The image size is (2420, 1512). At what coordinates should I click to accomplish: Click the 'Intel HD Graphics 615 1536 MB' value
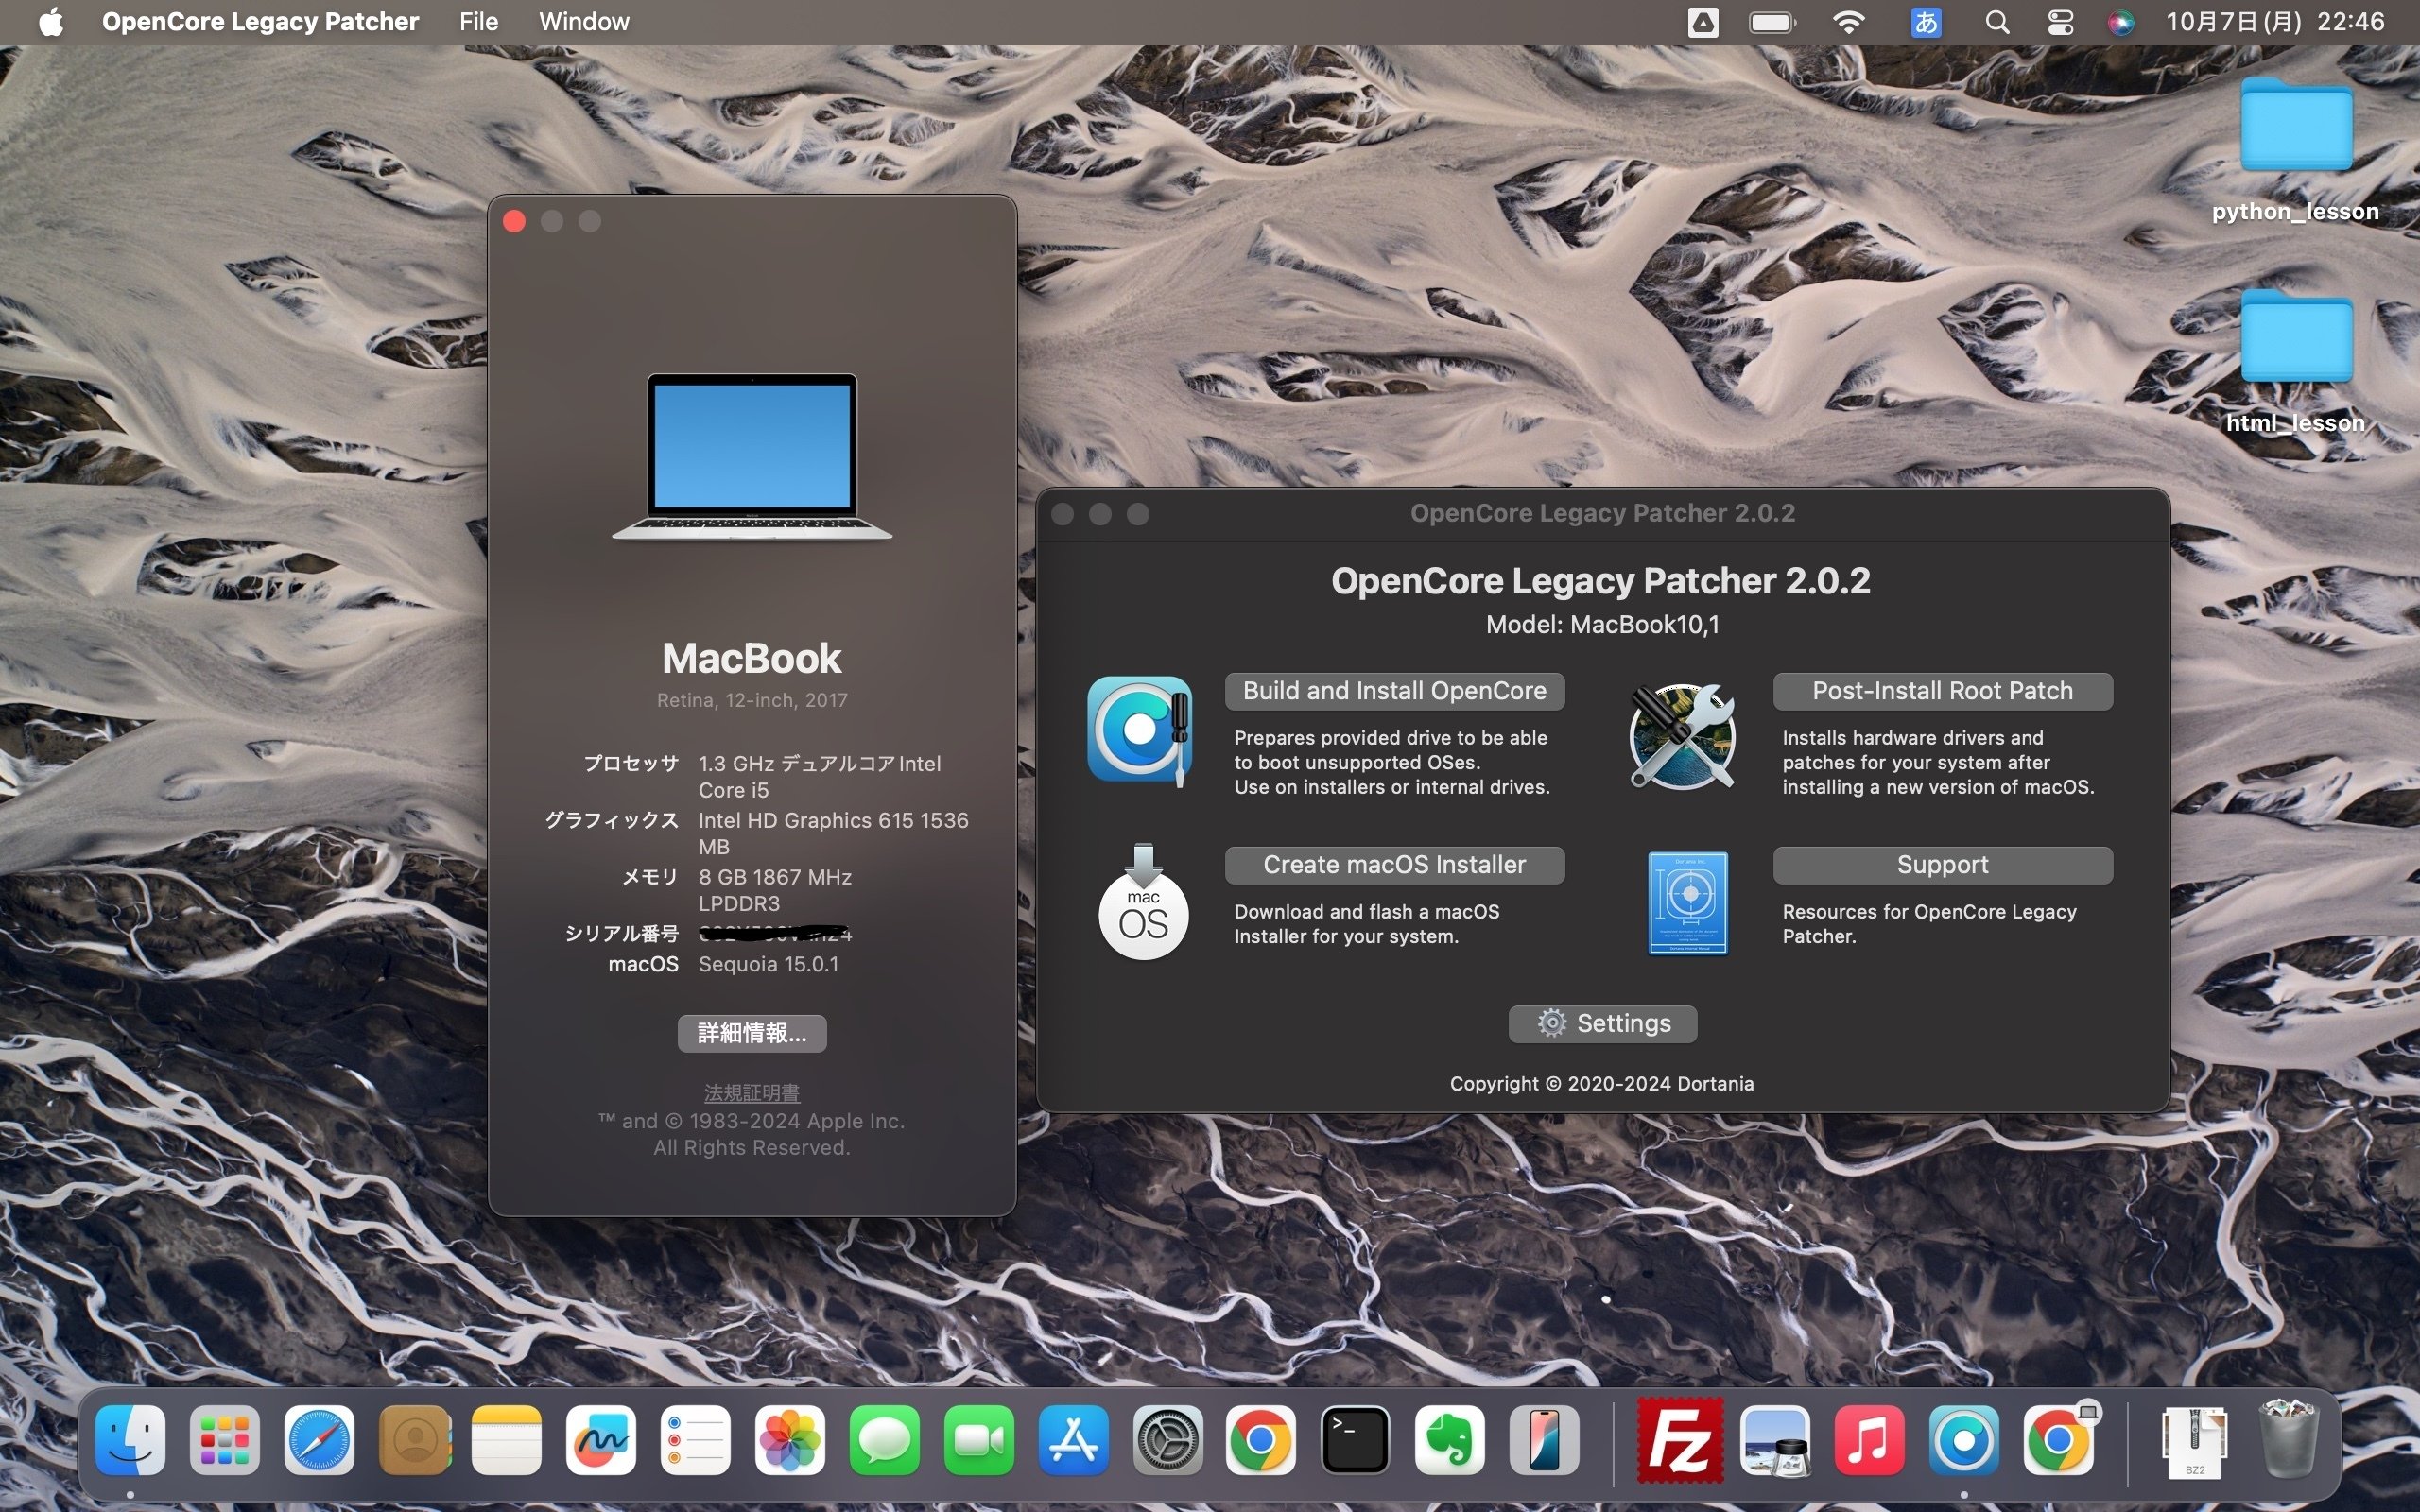coord(833,833)
